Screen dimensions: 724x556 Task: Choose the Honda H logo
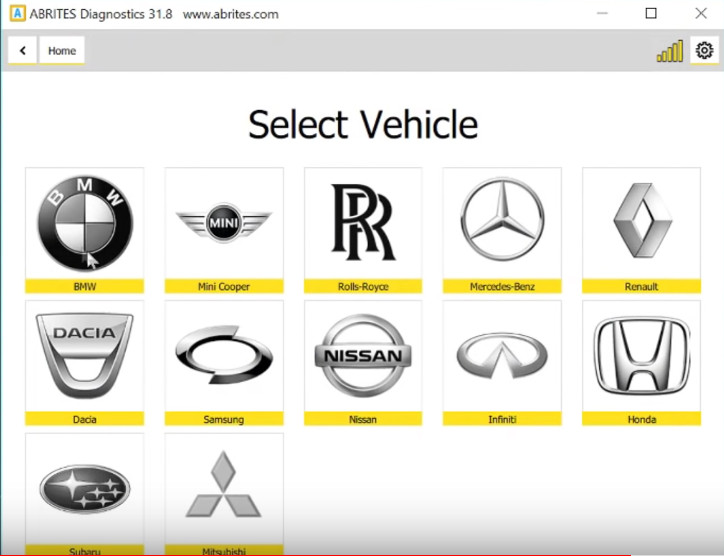coord(642,356)
